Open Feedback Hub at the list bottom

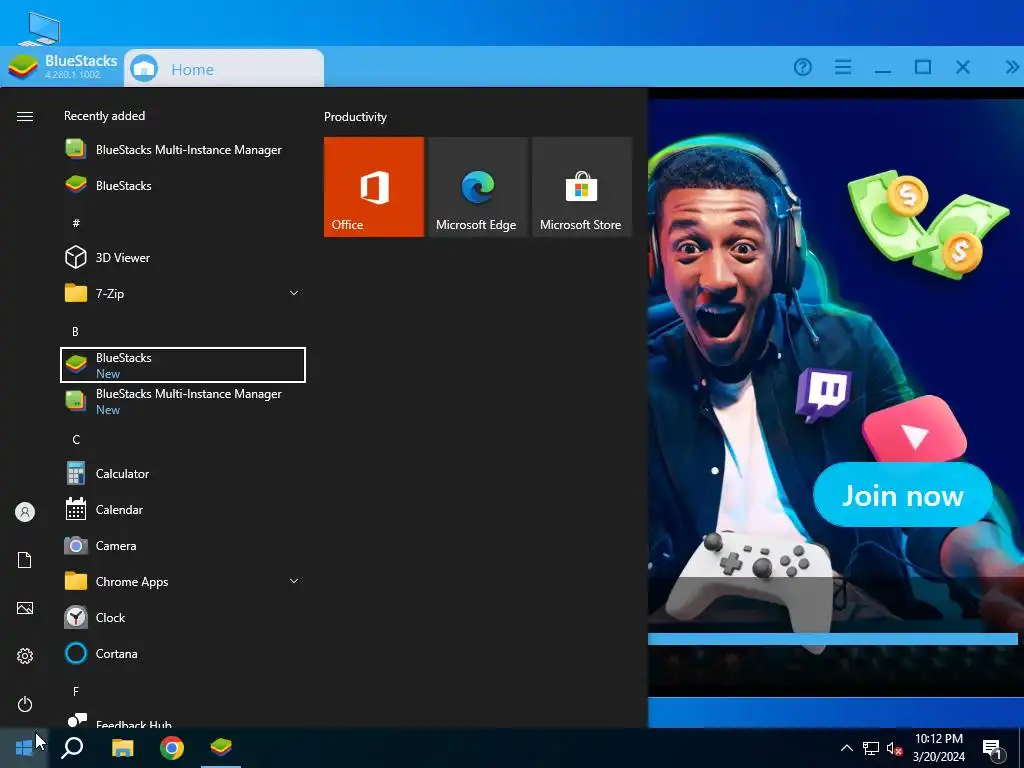(183, 720)
